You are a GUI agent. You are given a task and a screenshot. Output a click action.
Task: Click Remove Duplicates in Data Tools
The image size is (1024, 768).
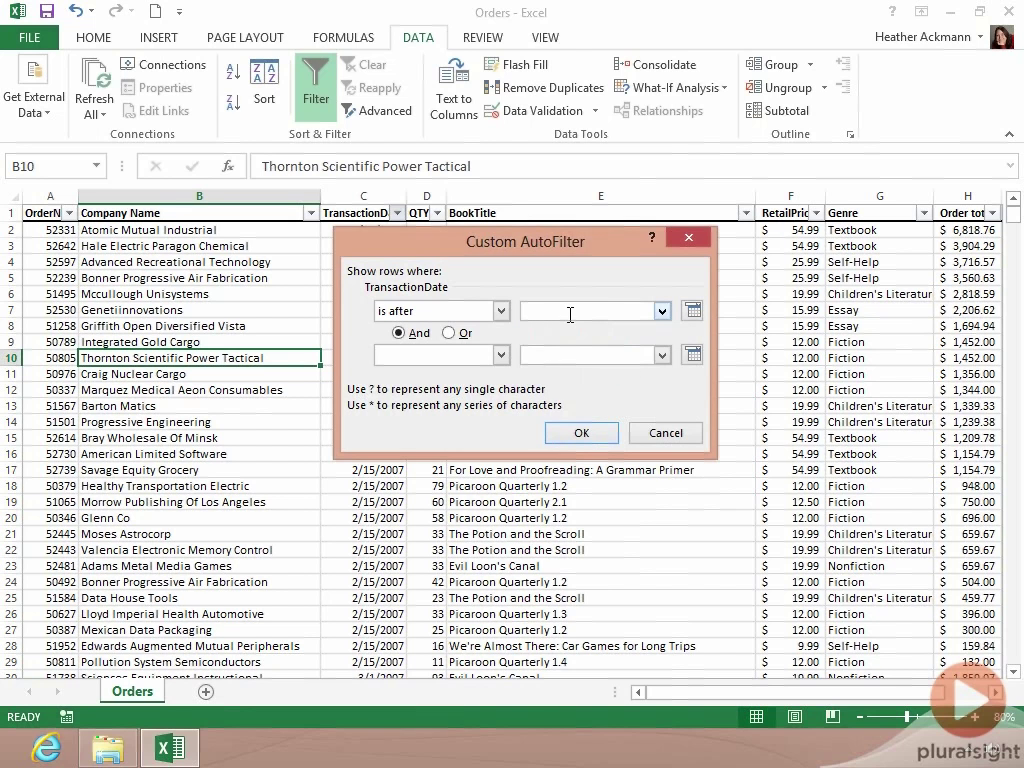(x=544, y=88)
